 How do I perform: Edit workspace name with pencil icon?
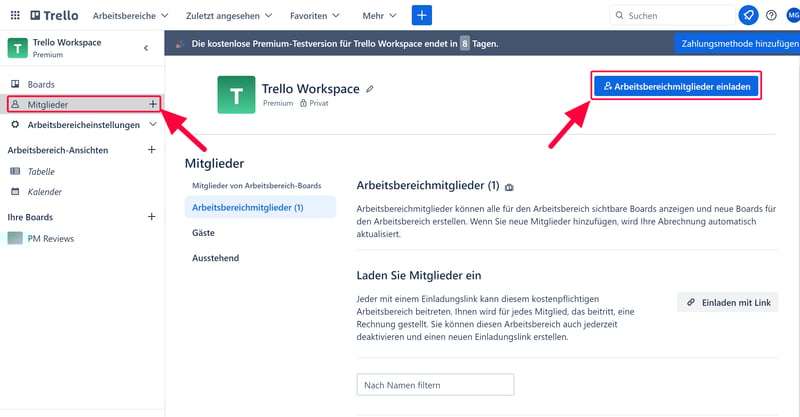coord(370,89)
